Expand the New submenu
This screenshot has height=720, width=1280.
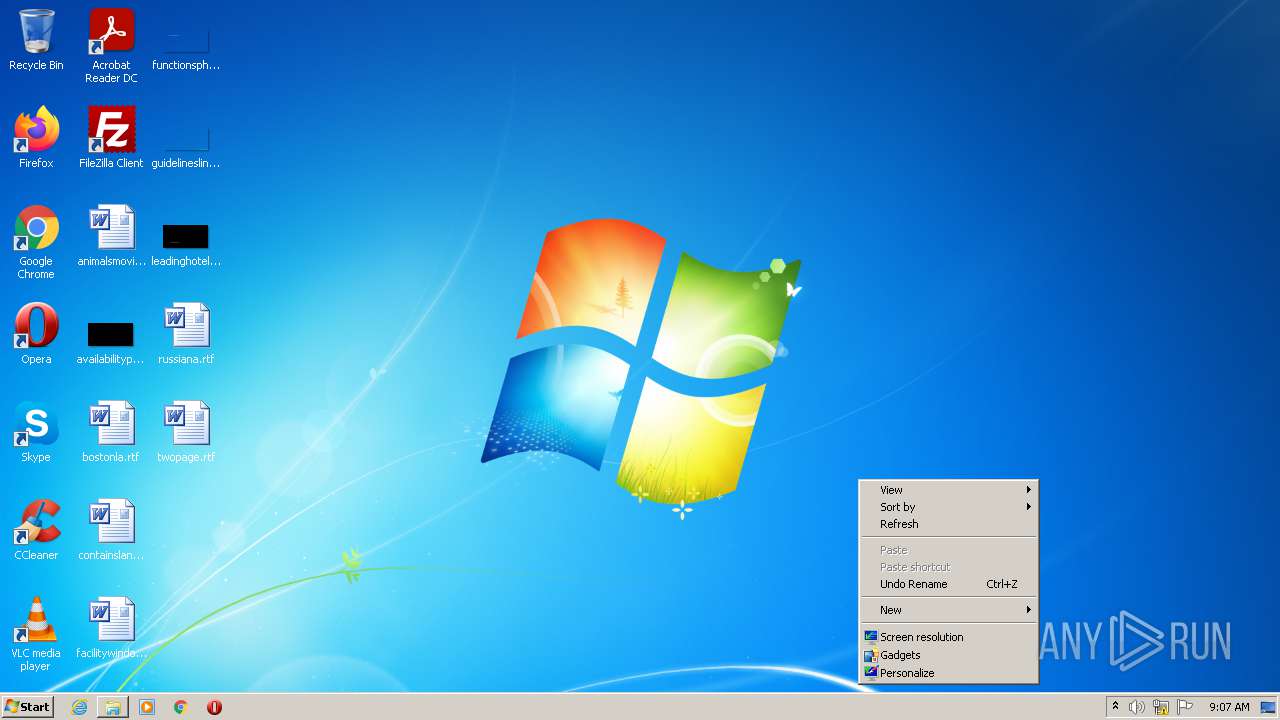948,610
